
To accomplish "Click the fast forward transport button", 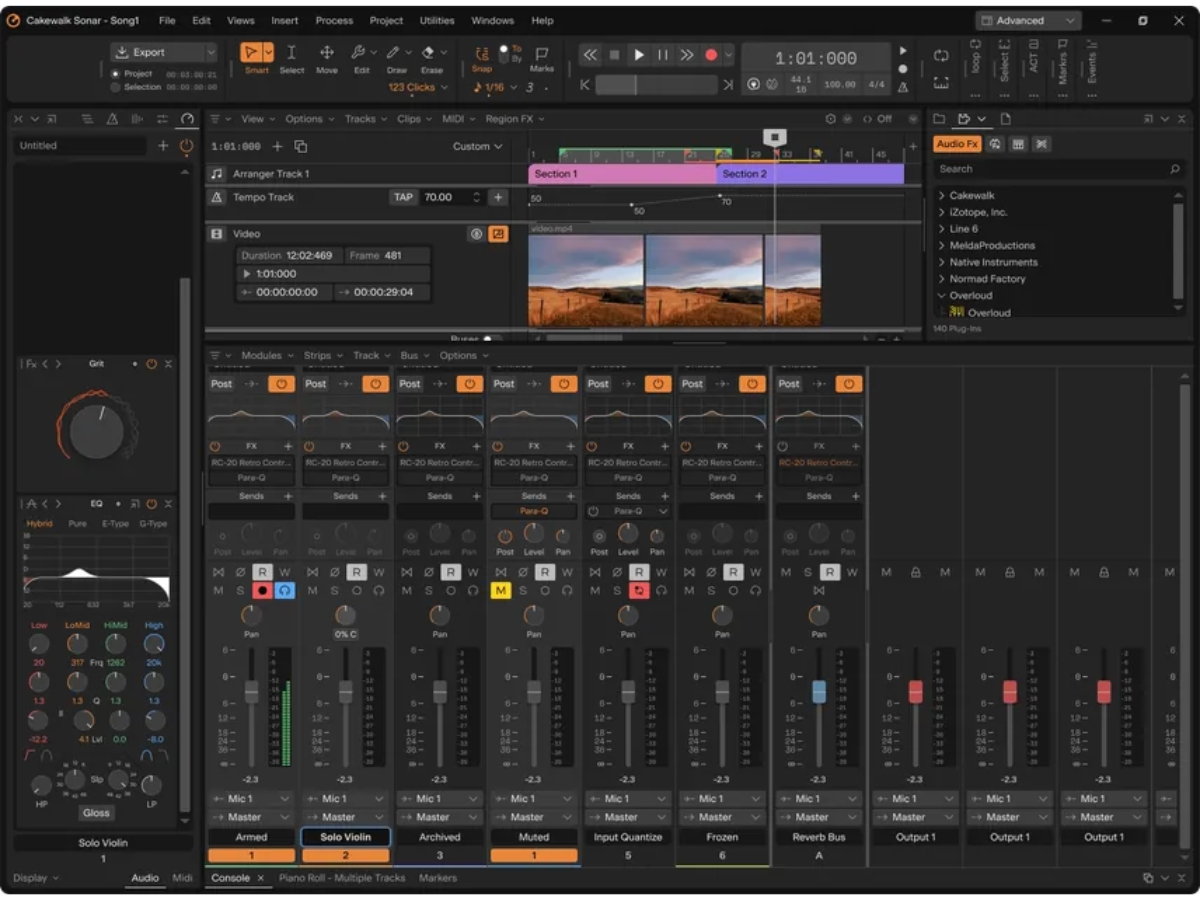I will coord(687,56).
